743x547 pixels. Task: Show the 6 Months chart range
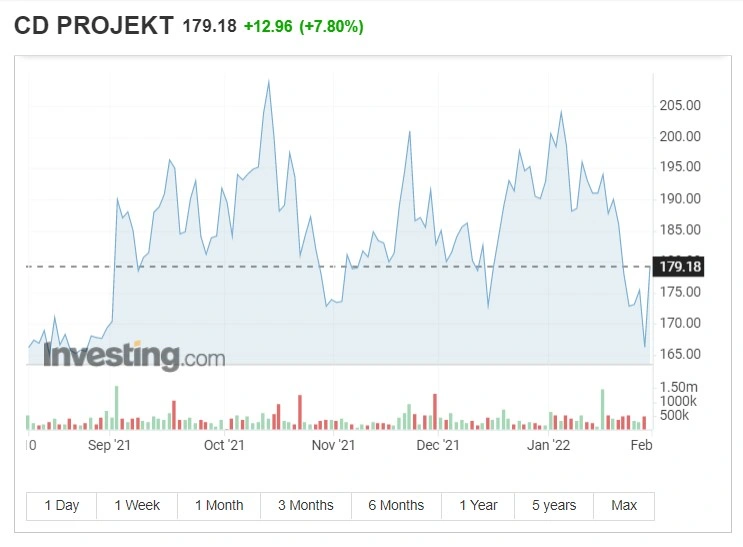(396, 506)
